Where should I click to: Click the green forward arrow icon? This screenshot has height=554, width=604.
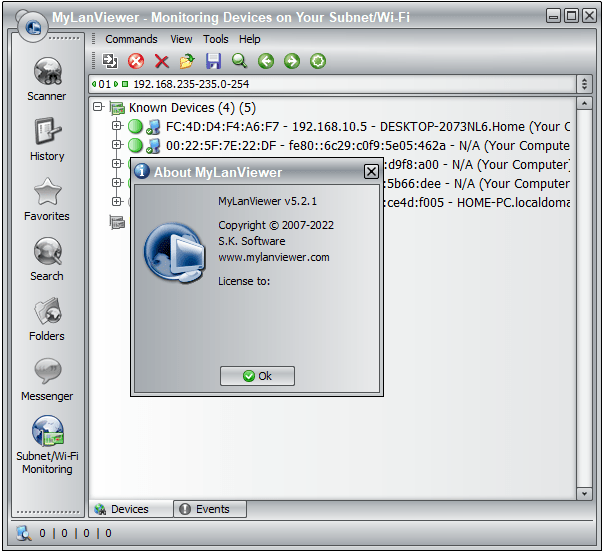292,61
